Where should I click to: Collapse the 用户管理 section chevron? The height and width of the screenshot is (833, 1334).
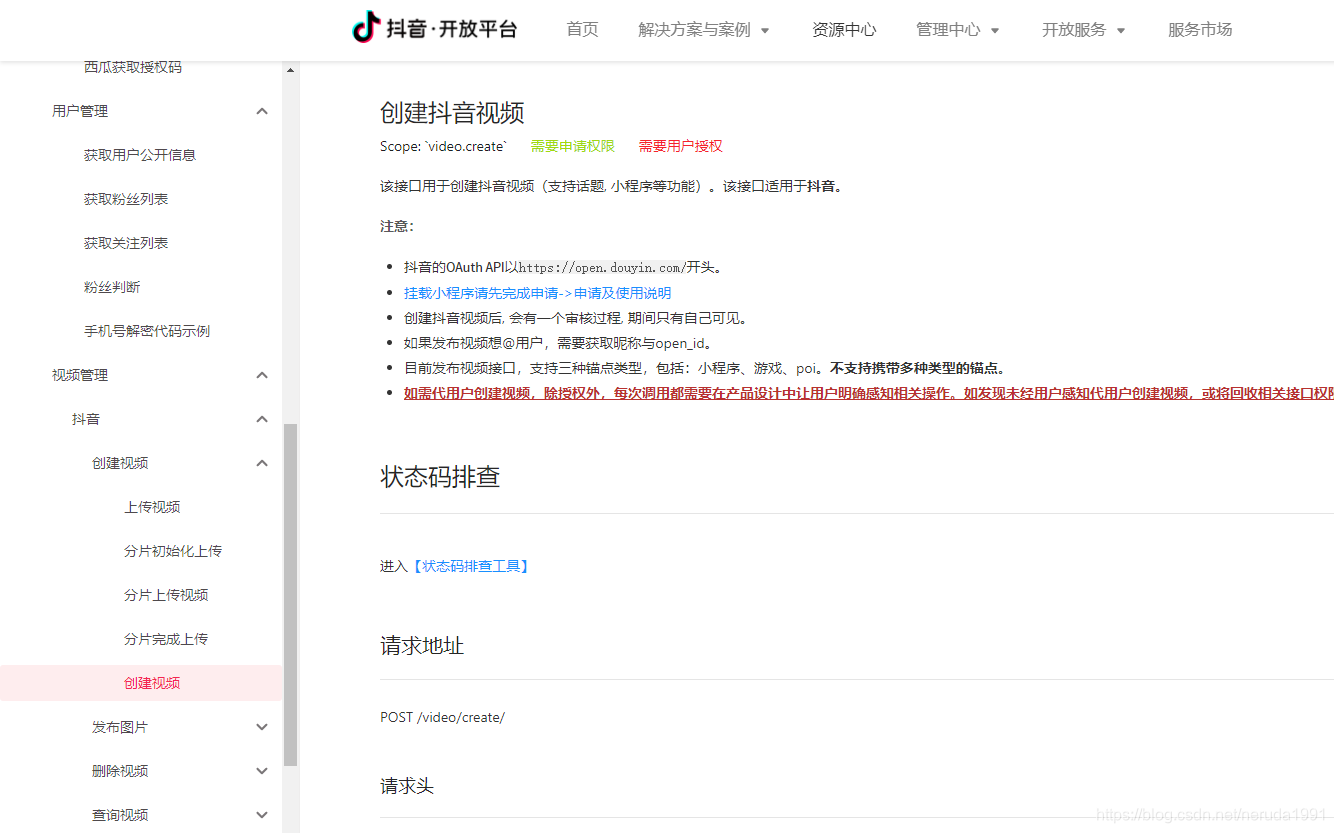[x=262, y=111]
